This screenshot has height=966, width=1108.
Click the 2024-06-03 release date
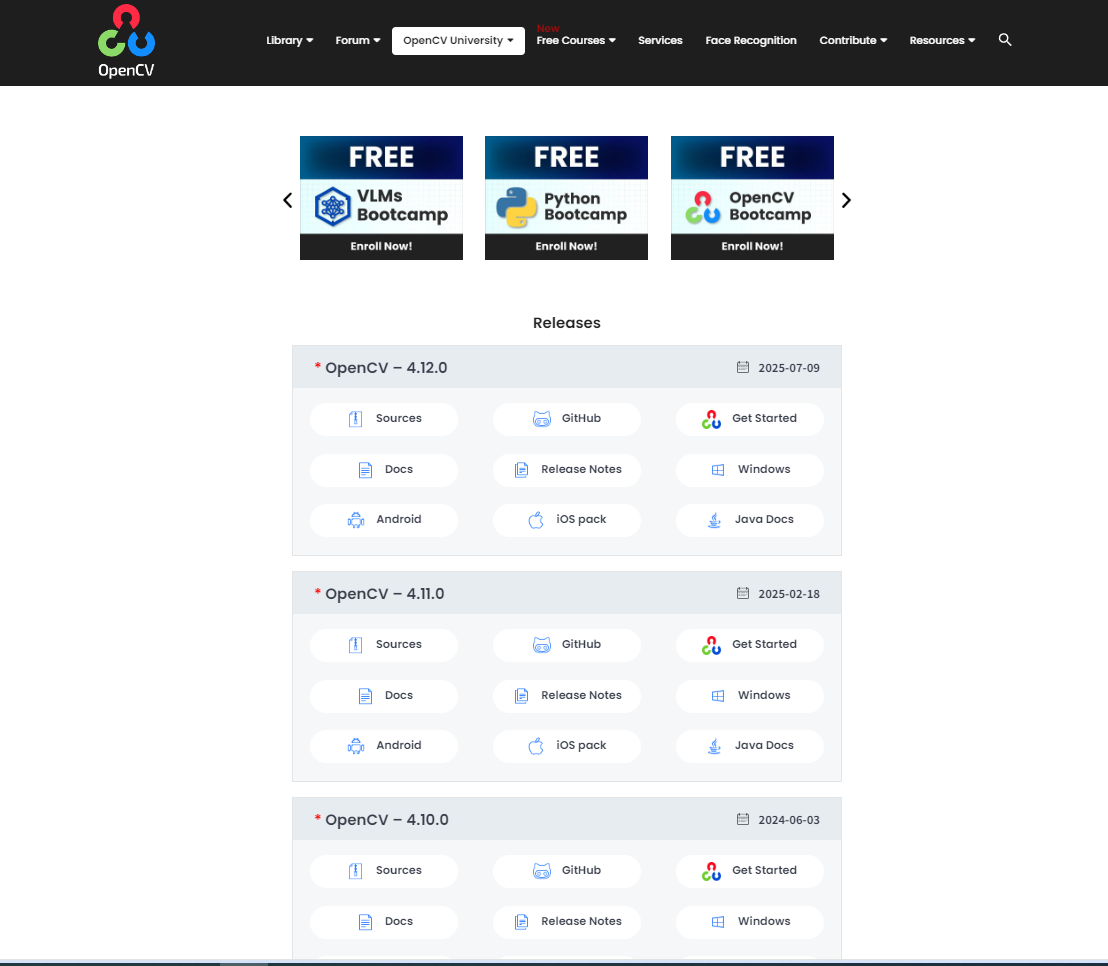[789, 820]
